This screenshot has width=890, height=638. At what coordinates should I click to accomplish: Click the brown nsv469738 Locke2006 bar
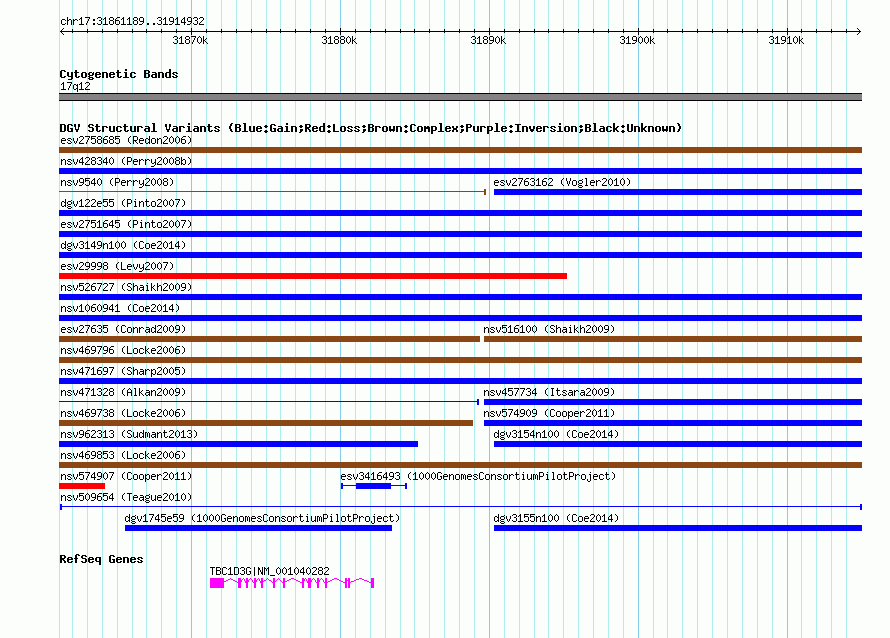point(266,423)
